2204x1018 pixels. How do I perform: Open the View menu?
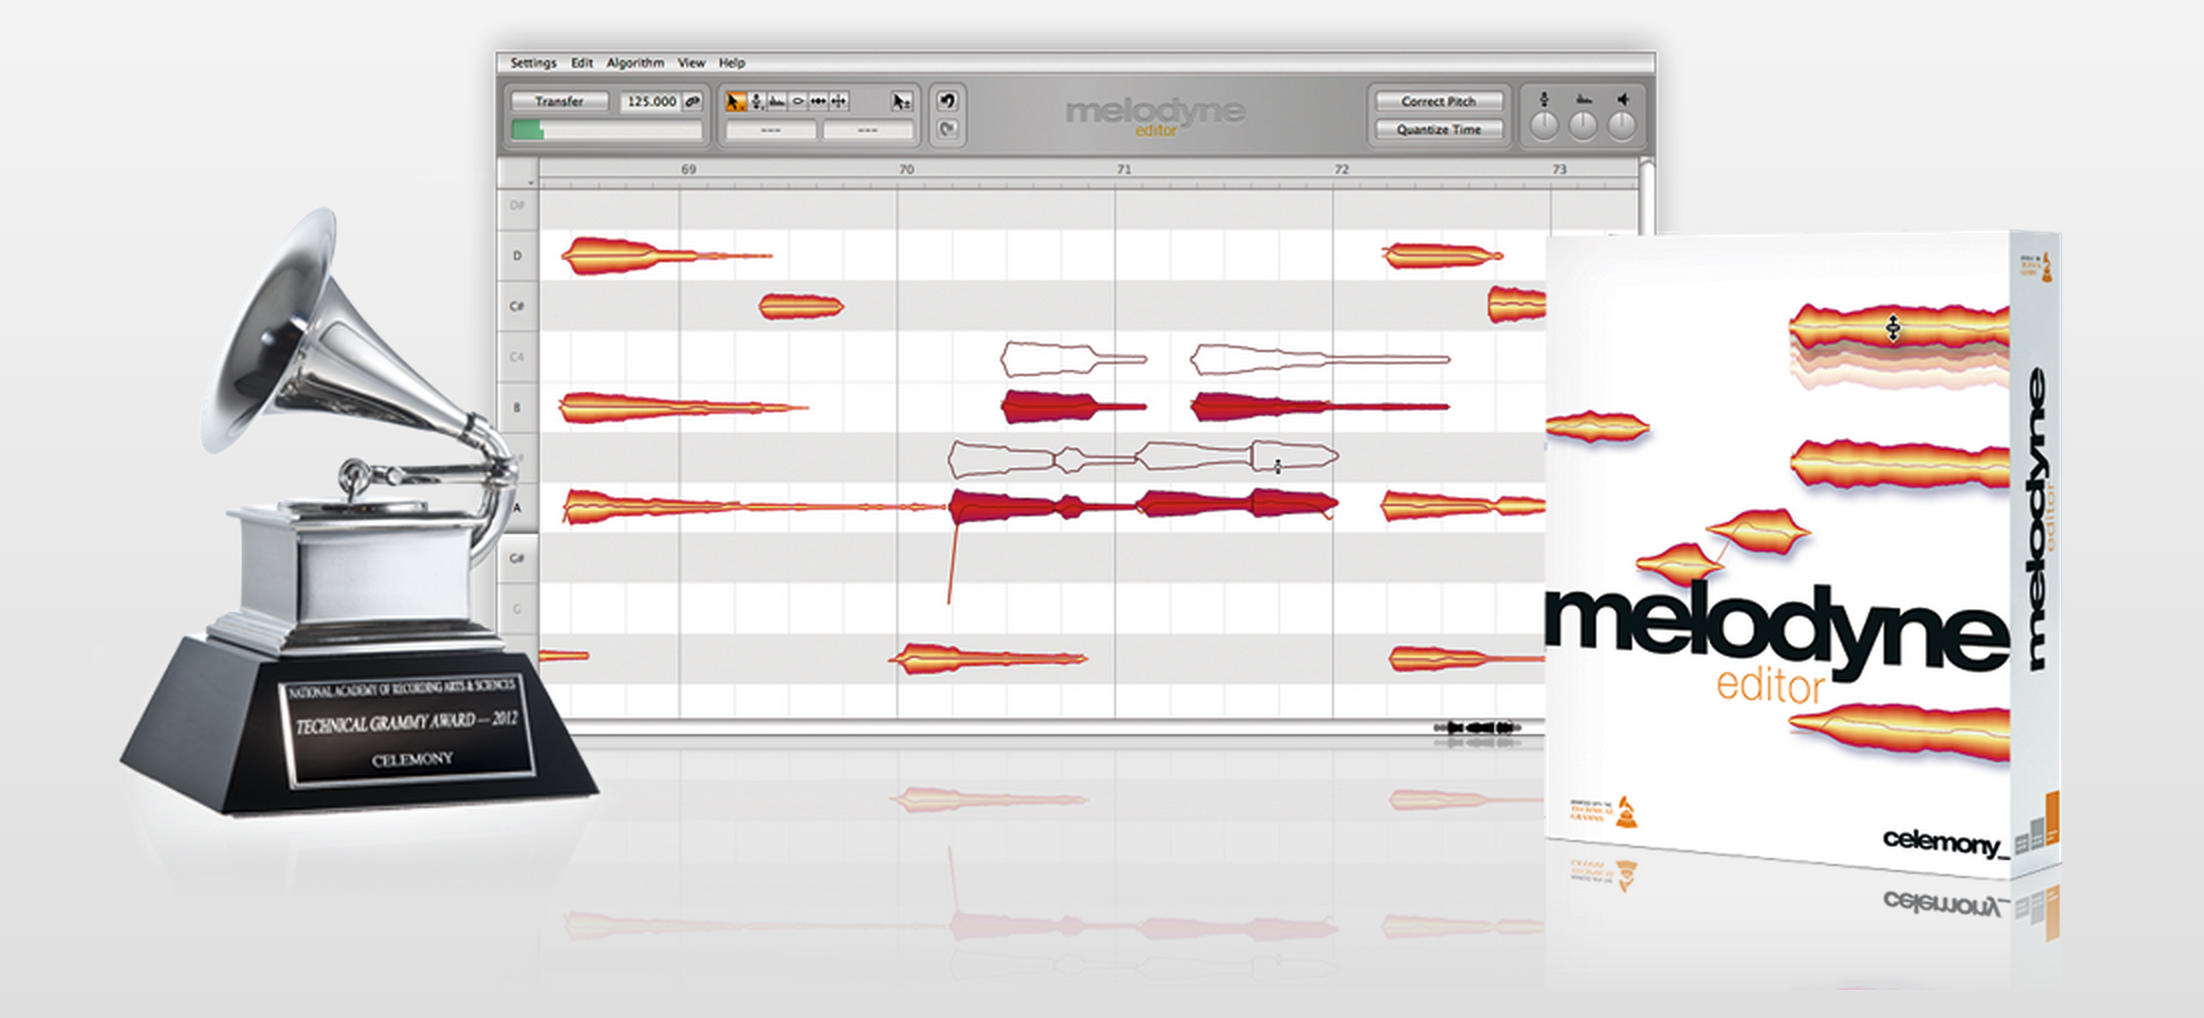(691, 63)
